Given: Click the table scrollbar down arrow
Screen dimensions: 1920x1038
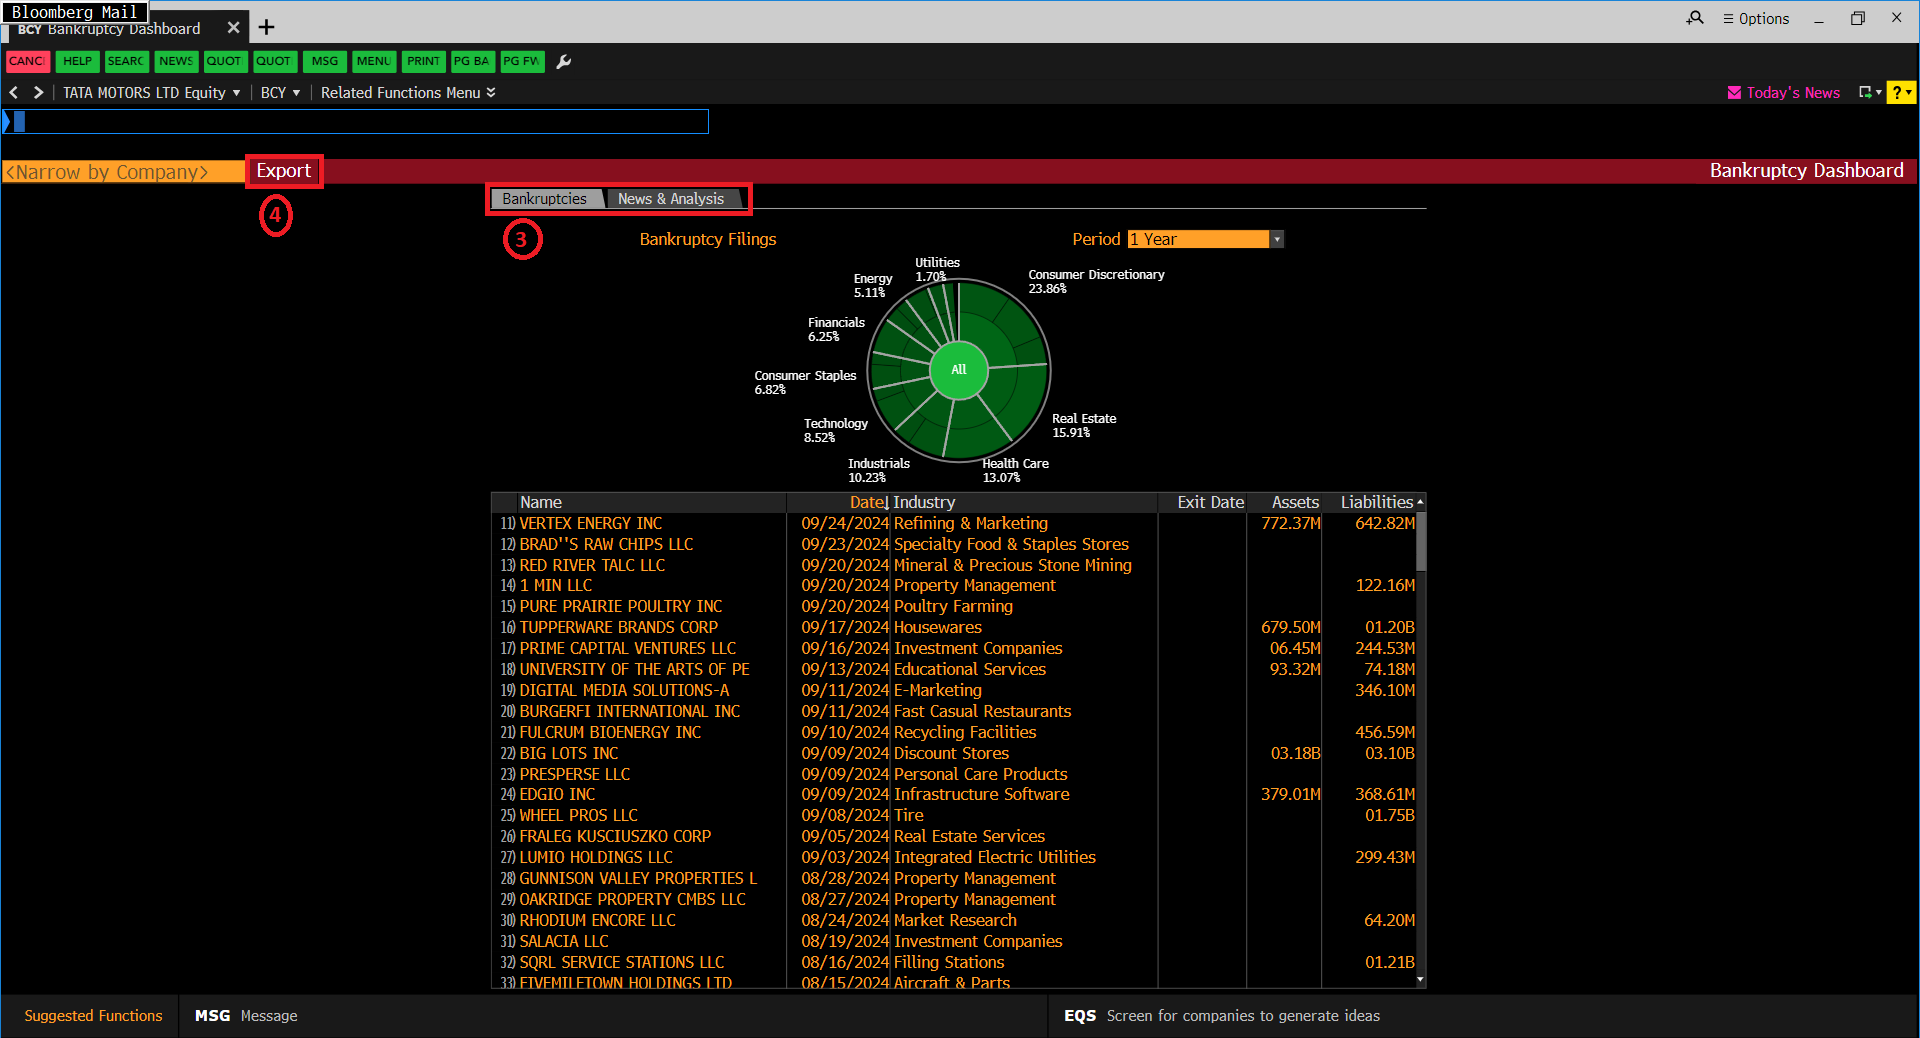Looking at the screenshot, I should click(1420, 981).
